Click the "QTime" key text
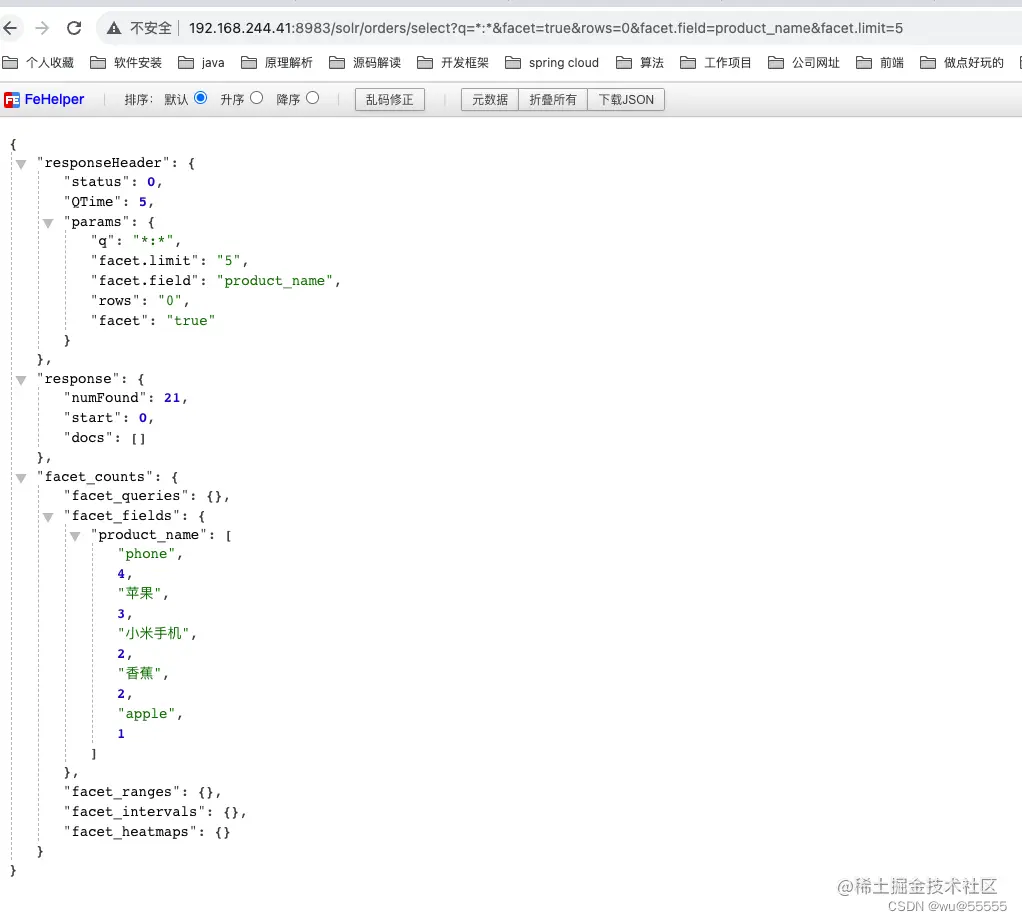Image resolution: width=1022 pixels, height=921 pixels. pos(93,202)
